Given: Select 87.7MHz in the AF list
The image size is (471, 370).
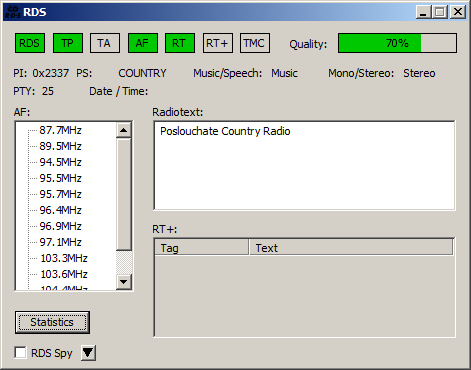Looking at the screenshot, I should coord(60,130).
